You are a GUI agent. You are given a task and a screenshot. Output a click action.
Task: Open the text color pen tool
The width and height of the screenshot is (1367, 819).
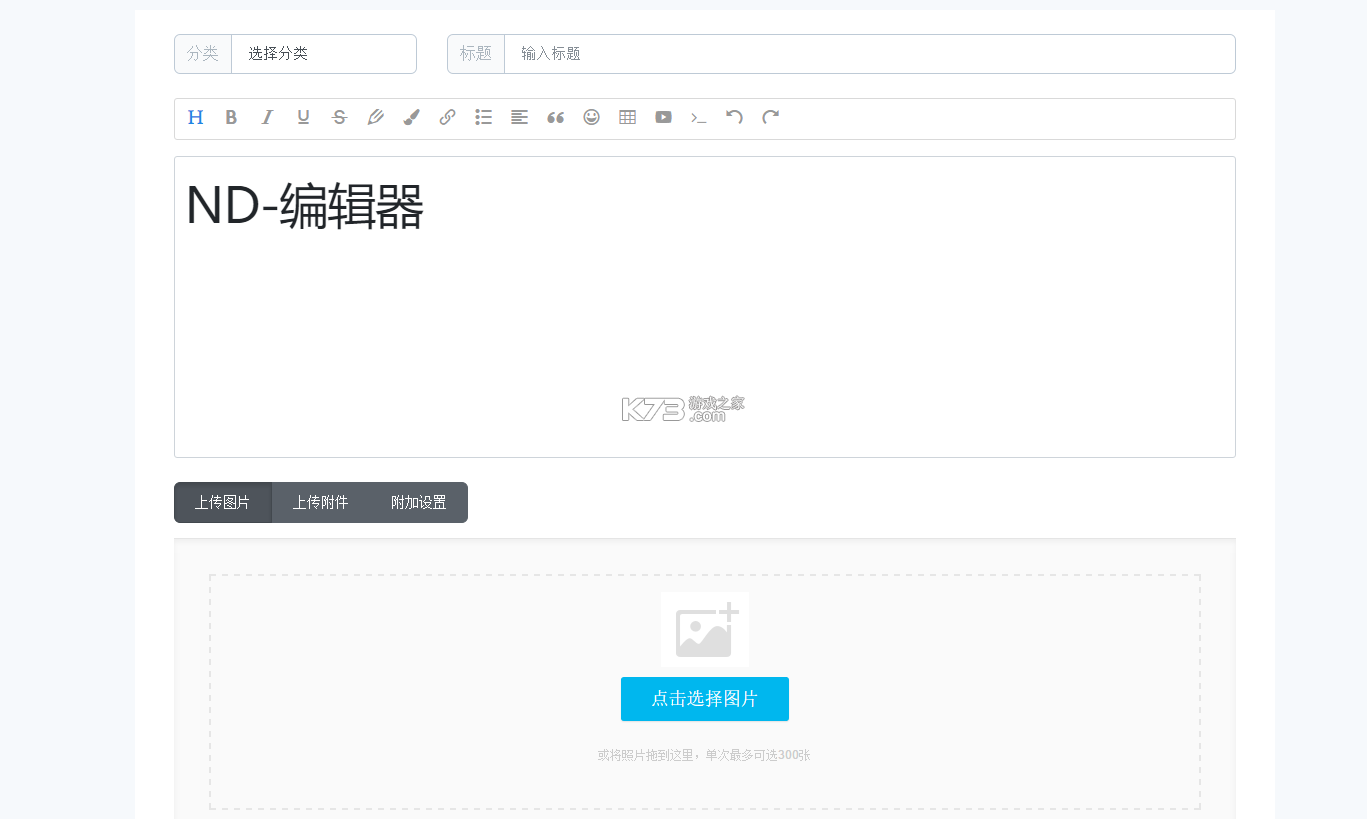tap(375, 117)
